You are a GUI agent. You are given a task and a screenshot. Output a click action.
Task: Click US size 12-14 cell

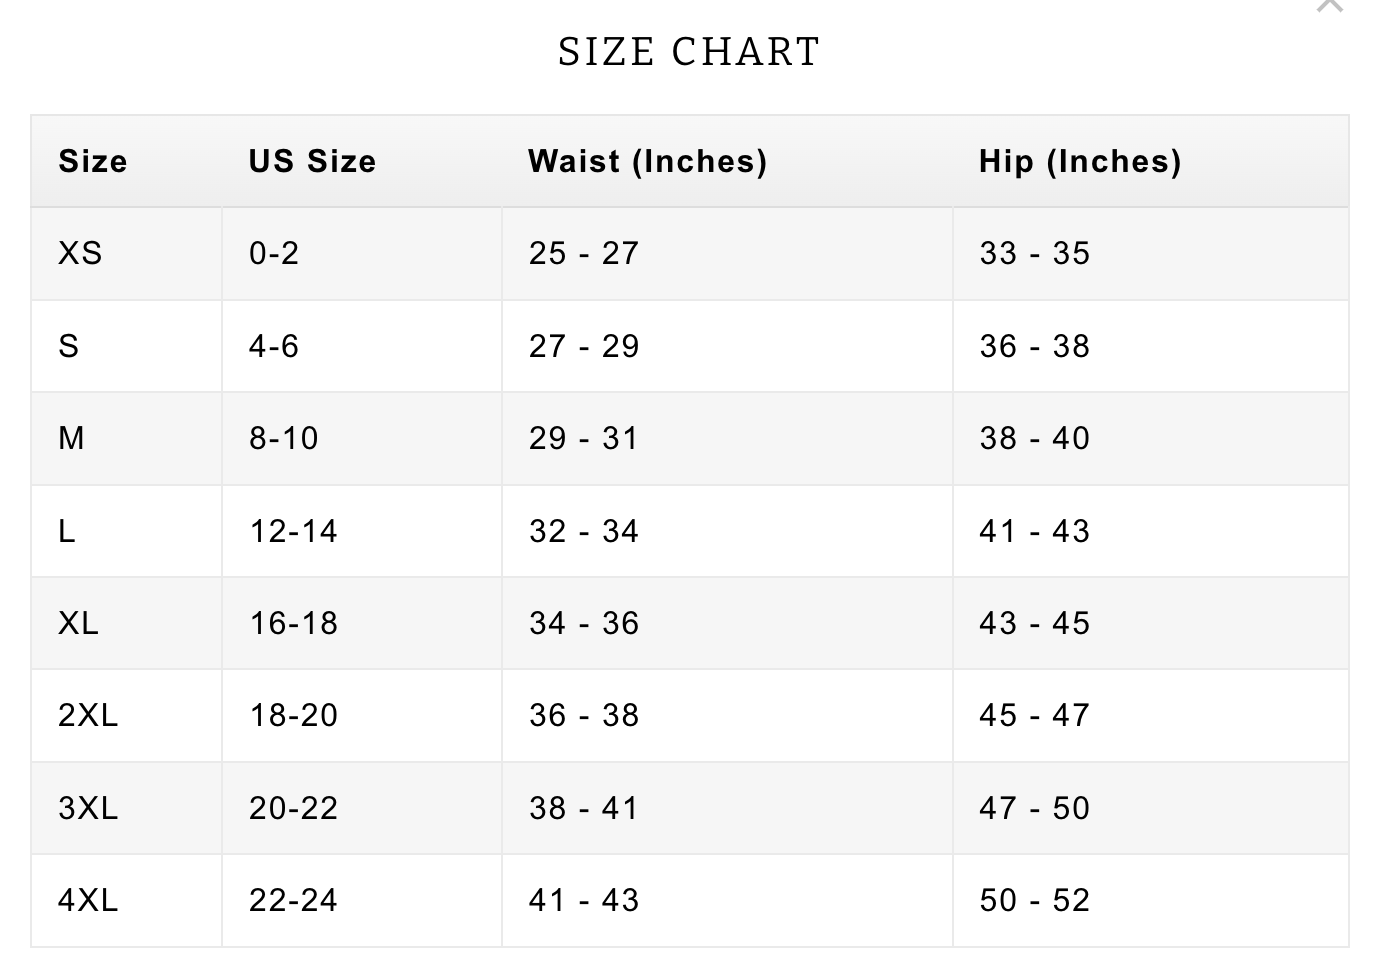point(293,531)
